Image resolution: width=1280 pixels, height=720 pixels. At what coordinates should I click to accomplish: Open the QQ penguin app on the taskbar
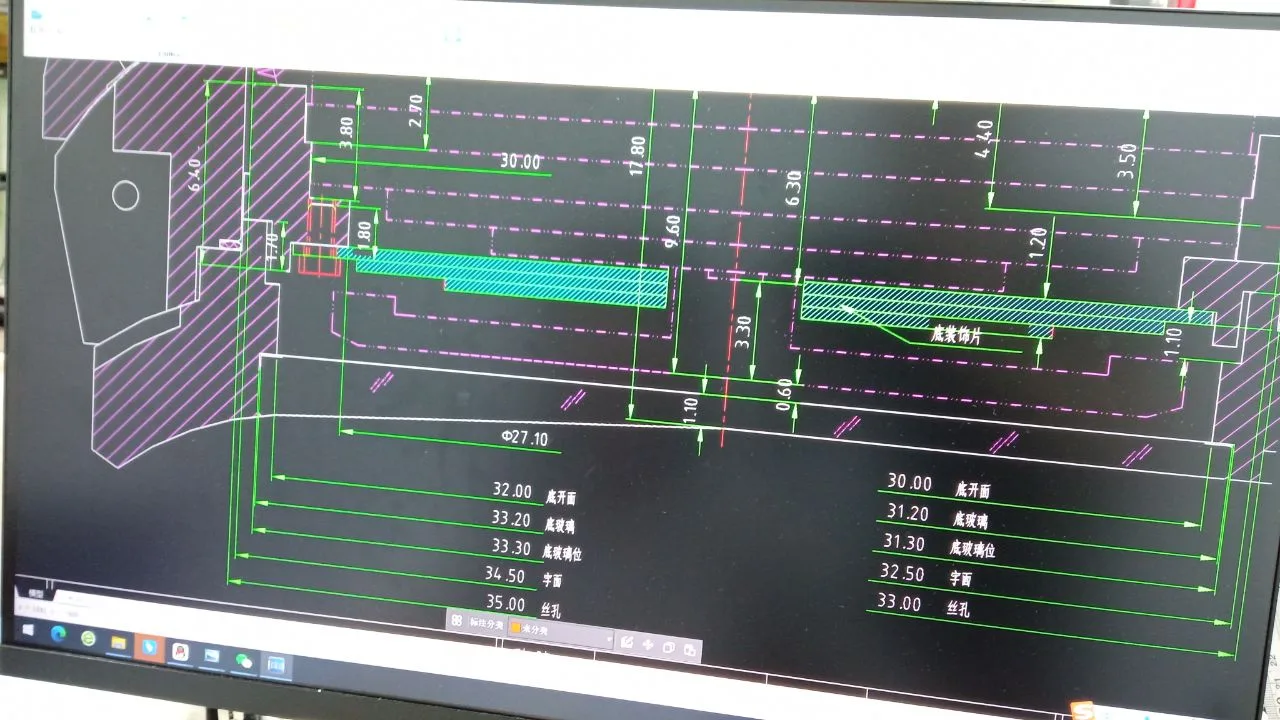(181, 651)
